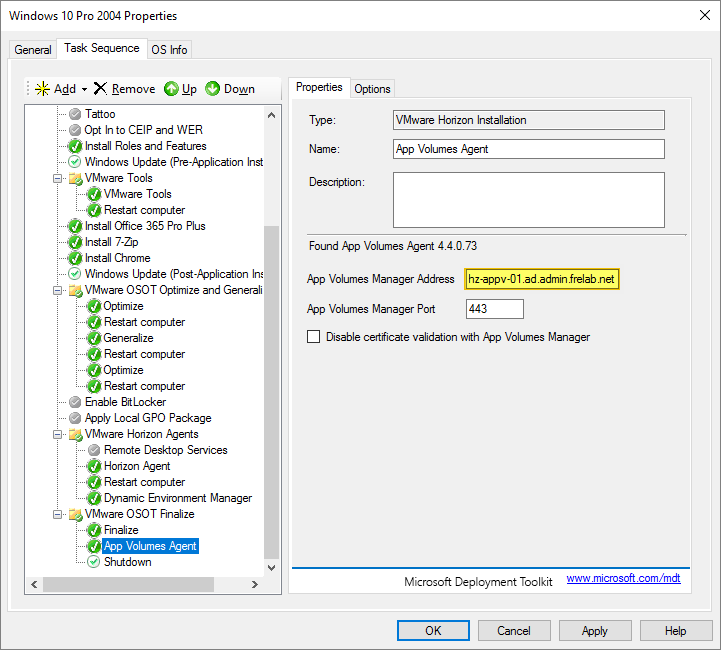Click disabled gray icon beside Enable BitLocker

(75, 402)
